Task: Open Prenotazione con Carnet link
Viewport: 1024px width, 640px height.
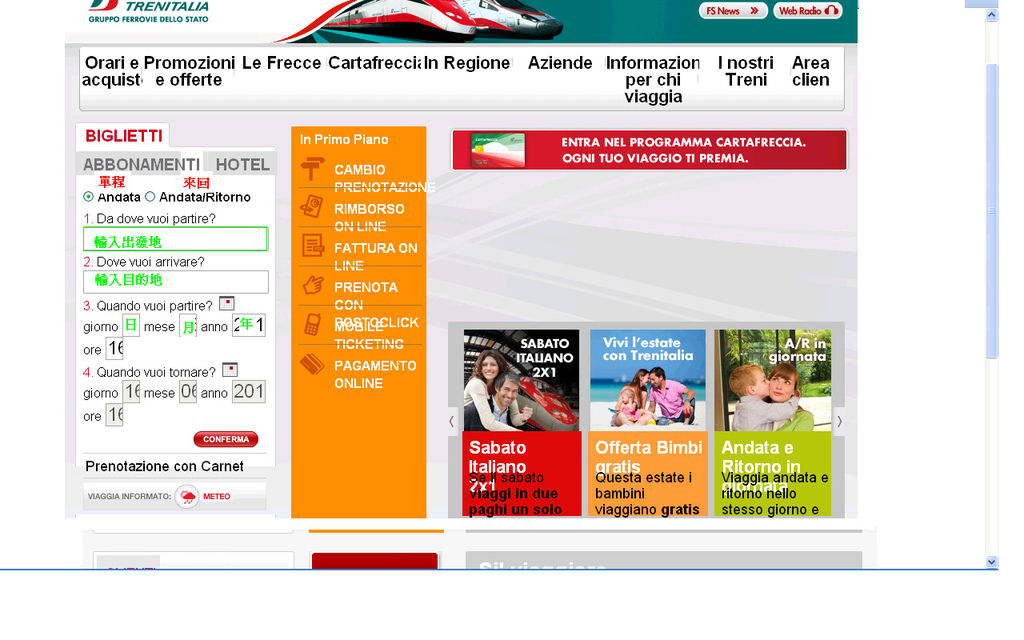Action: (x=165, y=466)
